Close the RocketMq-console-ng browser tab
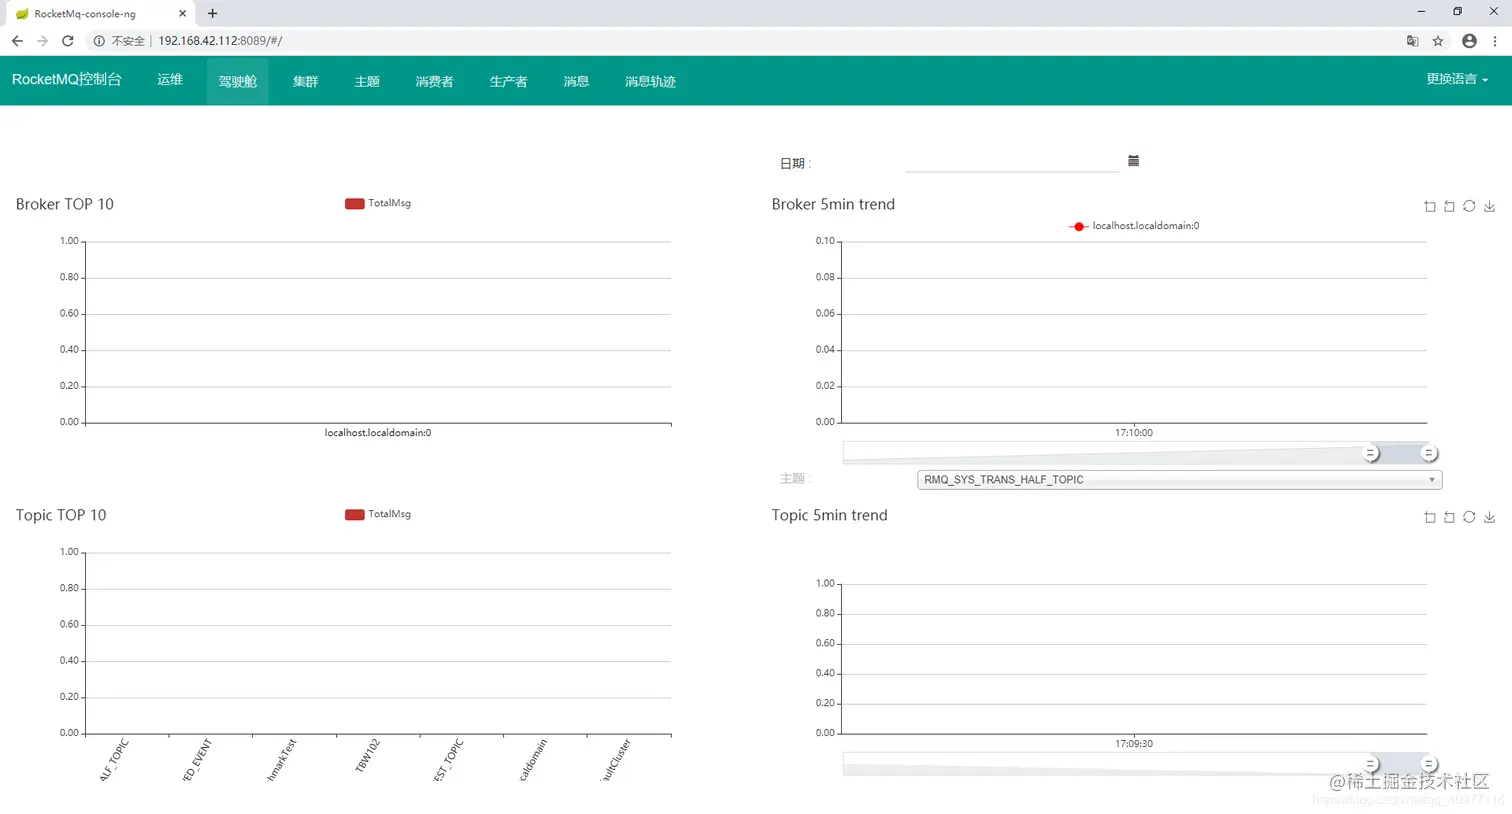Viewport: 1512px width, 814px height. [x=182, y=14]
